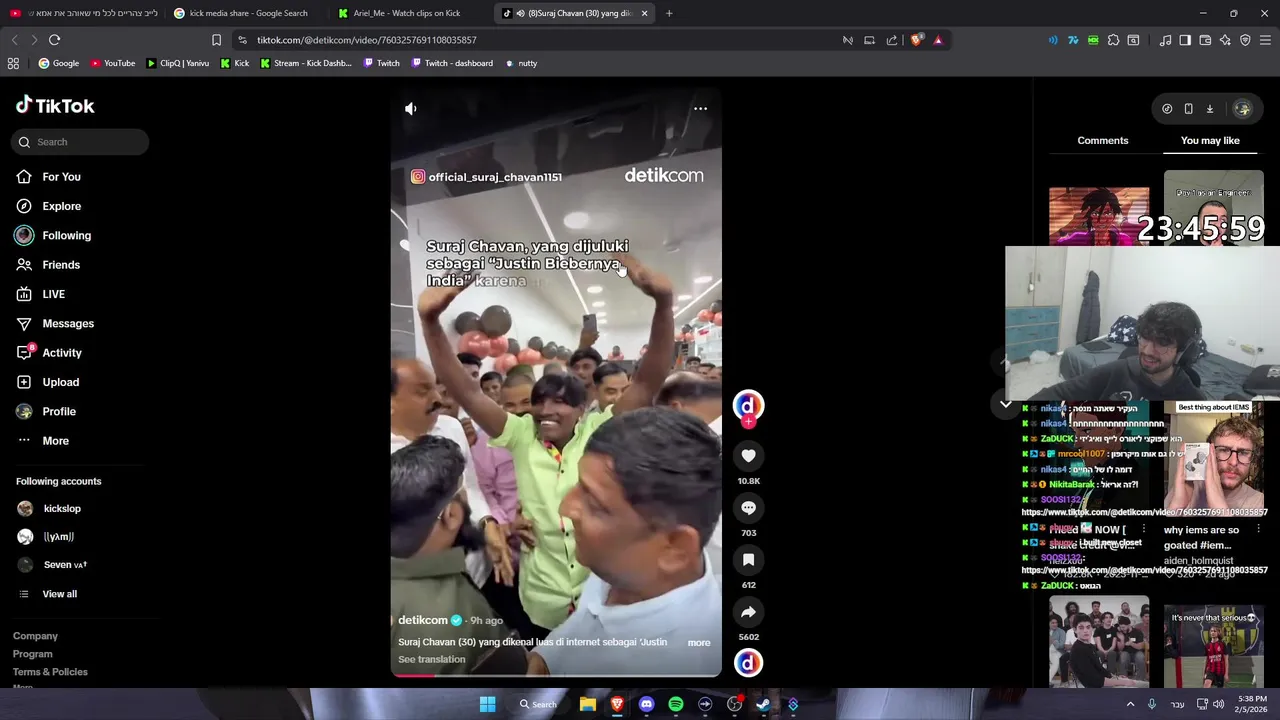Click the share page icon in address bar
This screenshot has height=720, width=1280.
pyautogui.click(x=891, y=40)
